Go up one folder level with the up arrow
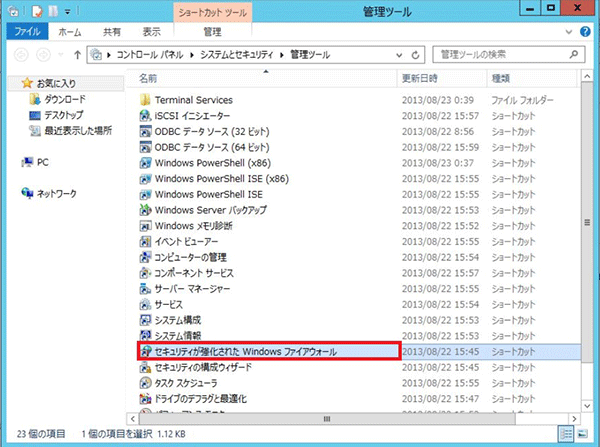This screenshot has width=600, height=447. pos(77,55)
